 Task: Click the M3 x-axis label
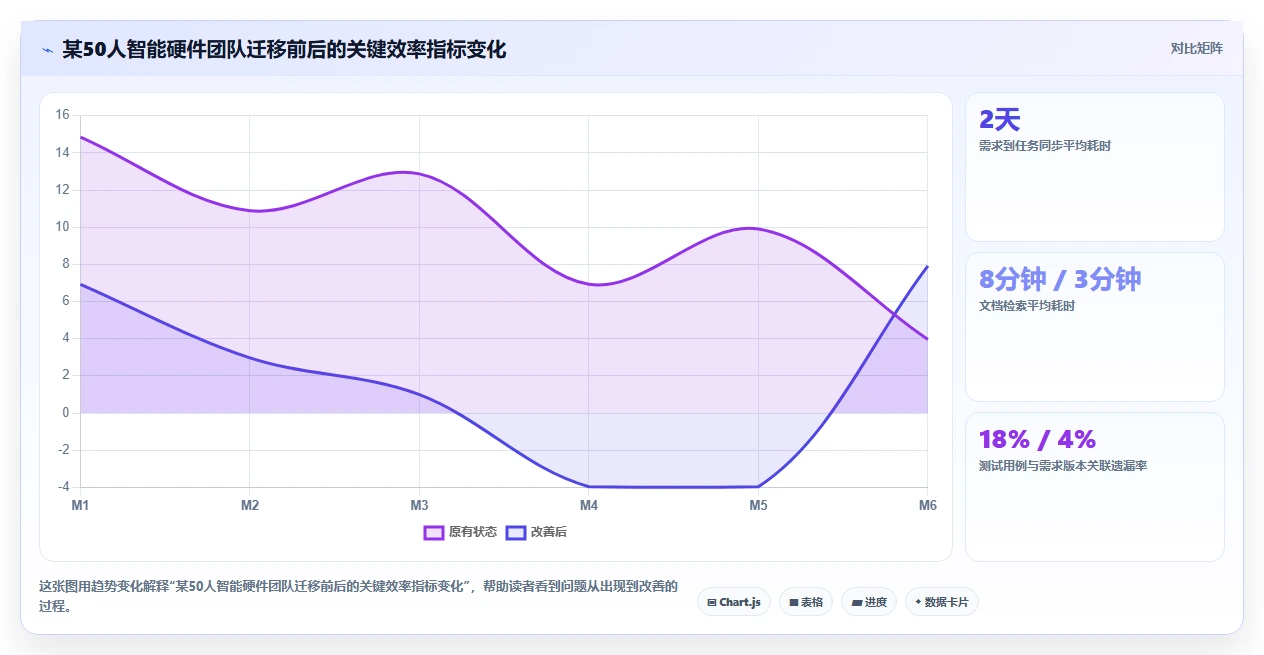419,506
